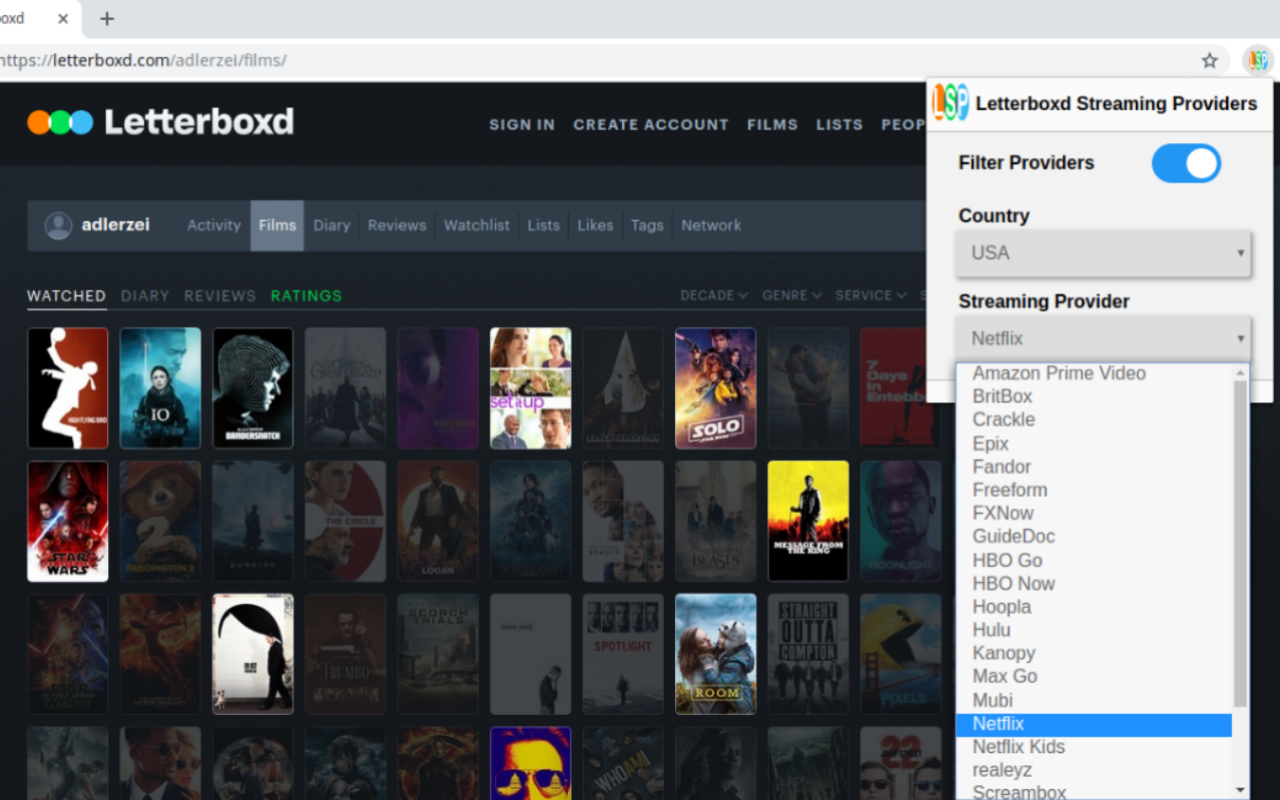Choose realeyz from the list

[1094, 770]
